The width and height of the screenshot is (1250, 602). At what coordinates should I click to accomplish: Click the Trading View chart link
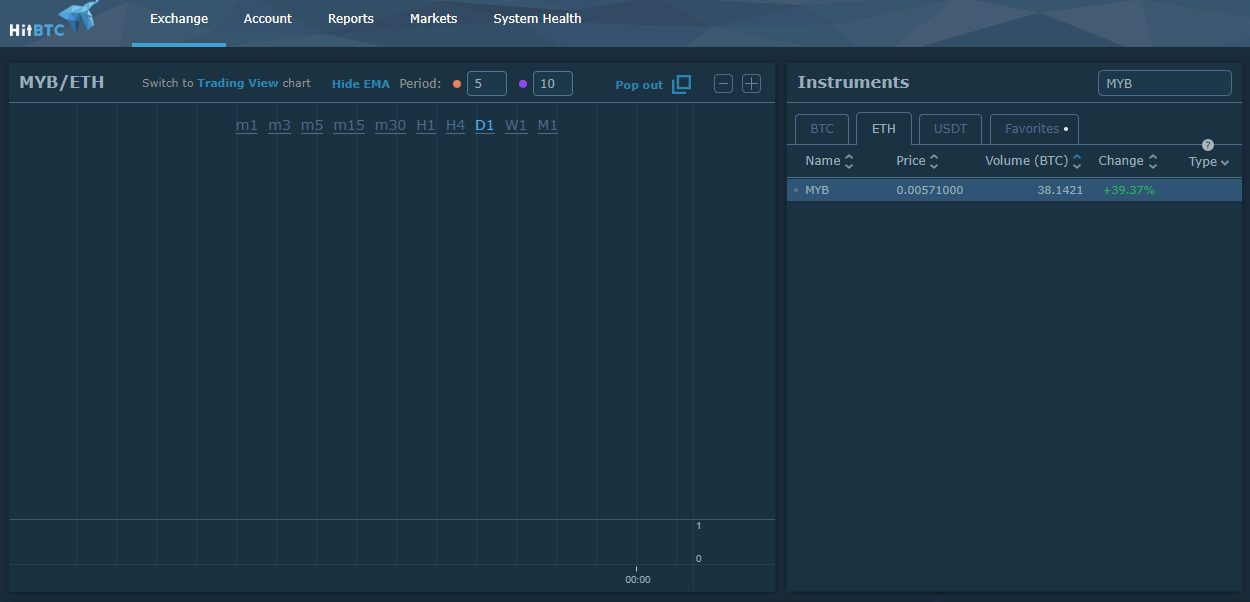238,83
